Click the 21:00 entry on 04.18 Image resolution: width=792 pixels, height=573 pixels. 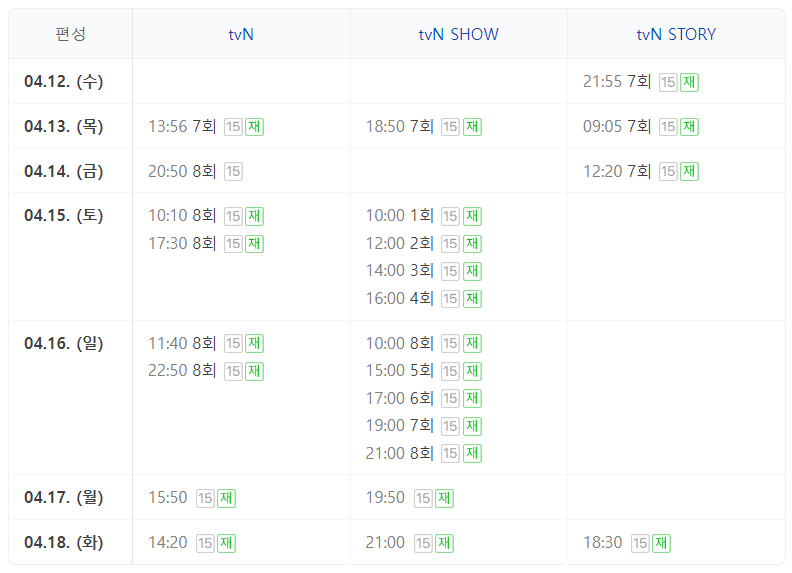tap(385, 543)
